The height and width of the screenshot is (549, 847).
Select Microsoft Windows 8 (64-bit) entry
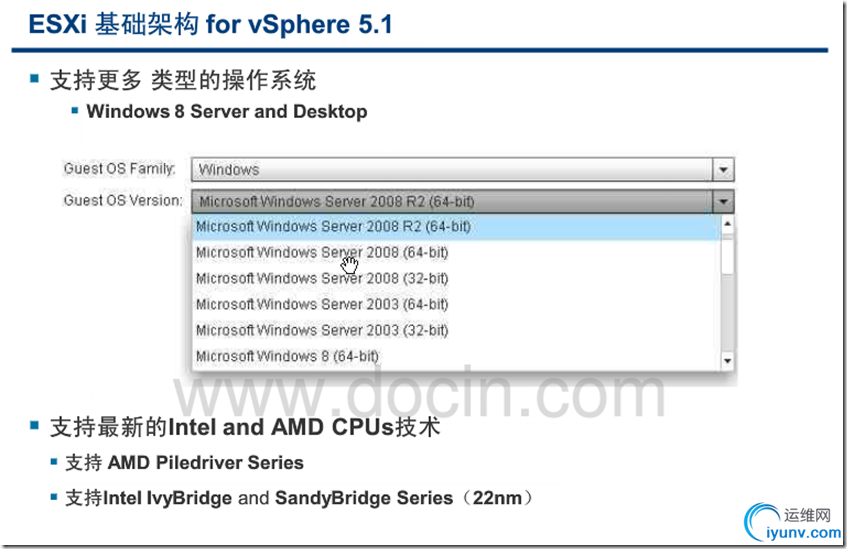(x=456, y=357)
